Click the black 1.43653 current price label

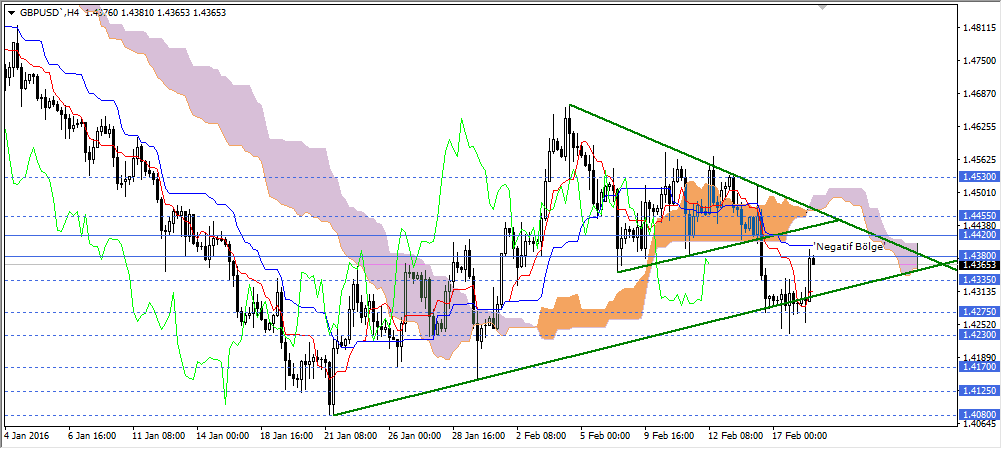coord(978,264)
